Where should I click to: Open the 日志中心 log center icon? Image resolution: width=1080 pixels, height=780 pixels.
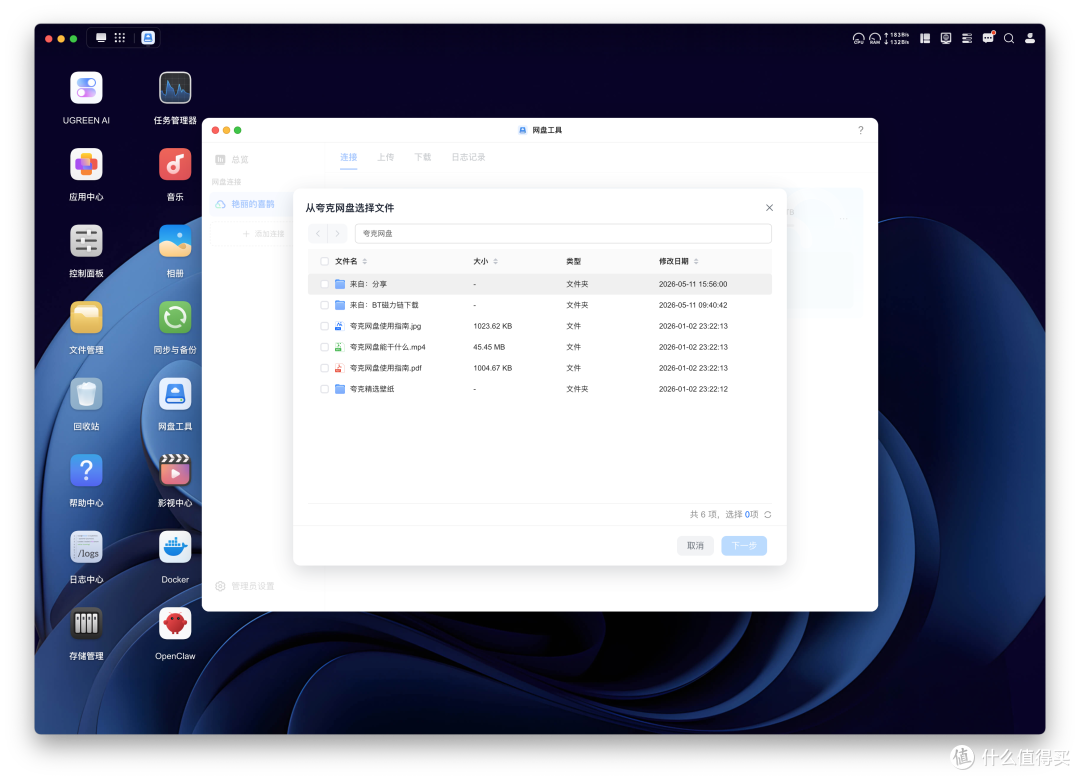tap(86, 547)
